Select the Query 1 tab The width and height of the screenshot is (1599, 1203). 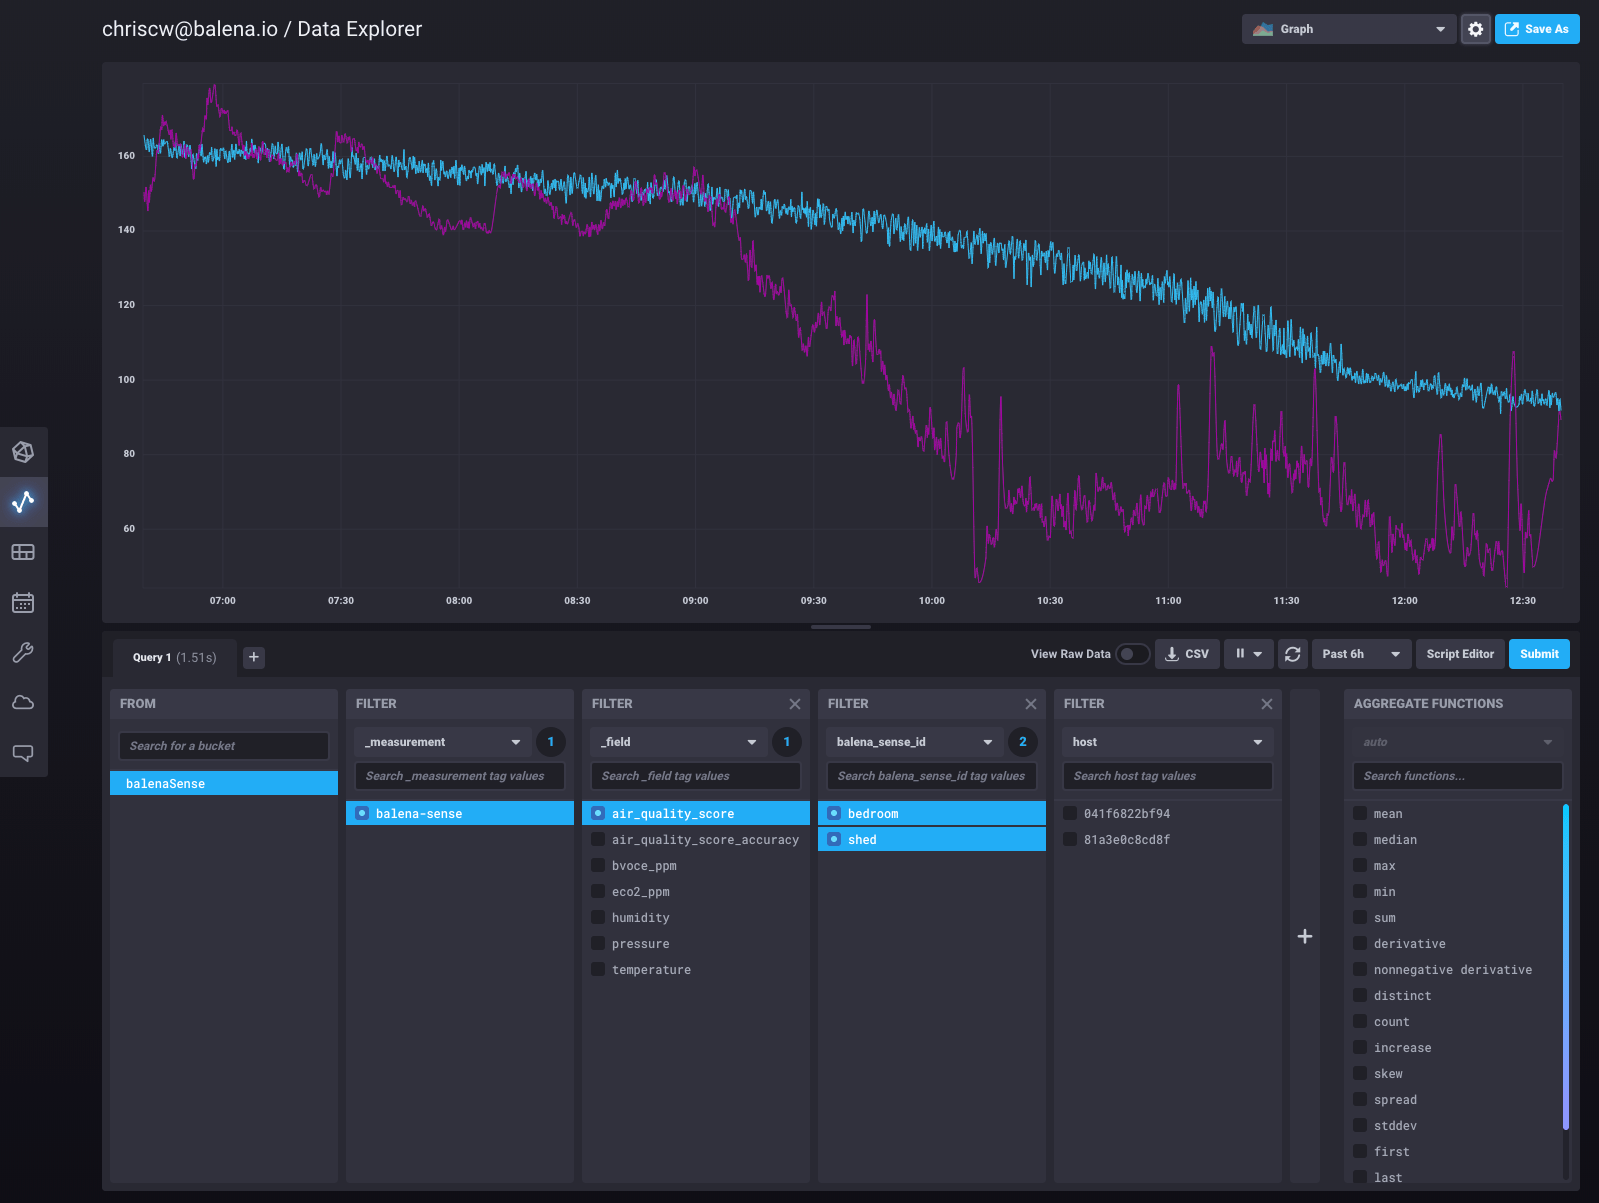tap(174, 657)
